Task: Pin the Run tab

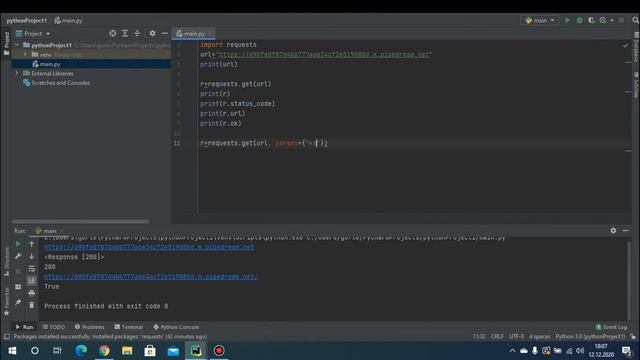Action: pos(18,302)
